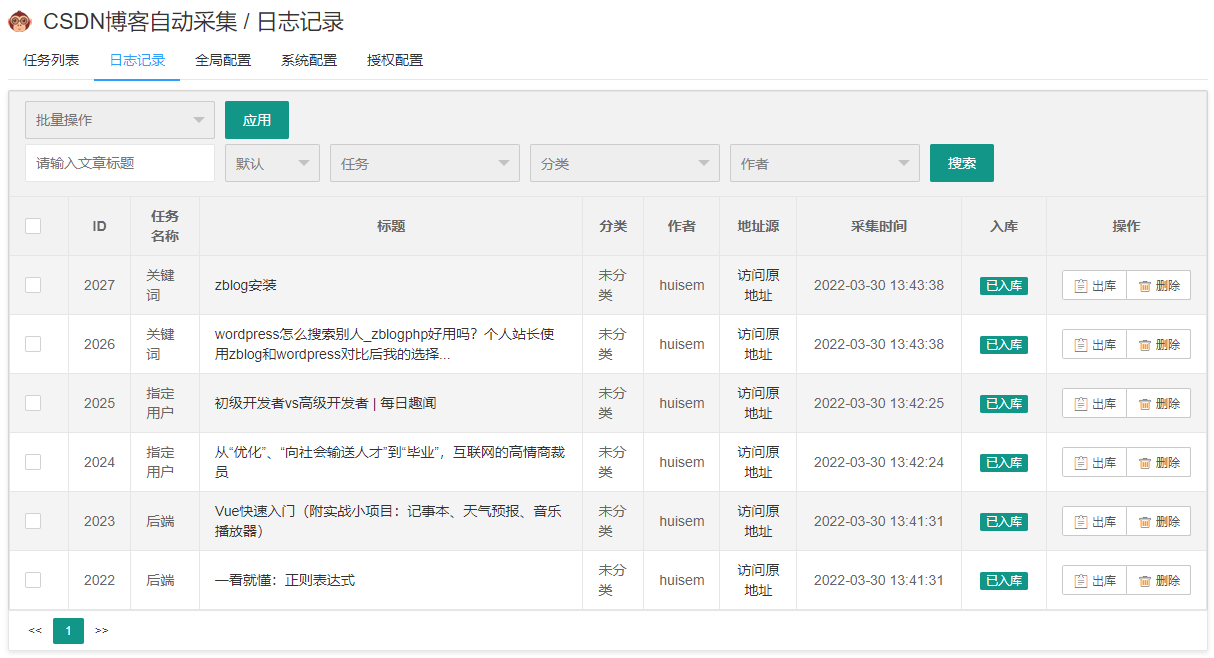Open the 日志记录 tab
The image size is (1214, 658).
point(137,60)
